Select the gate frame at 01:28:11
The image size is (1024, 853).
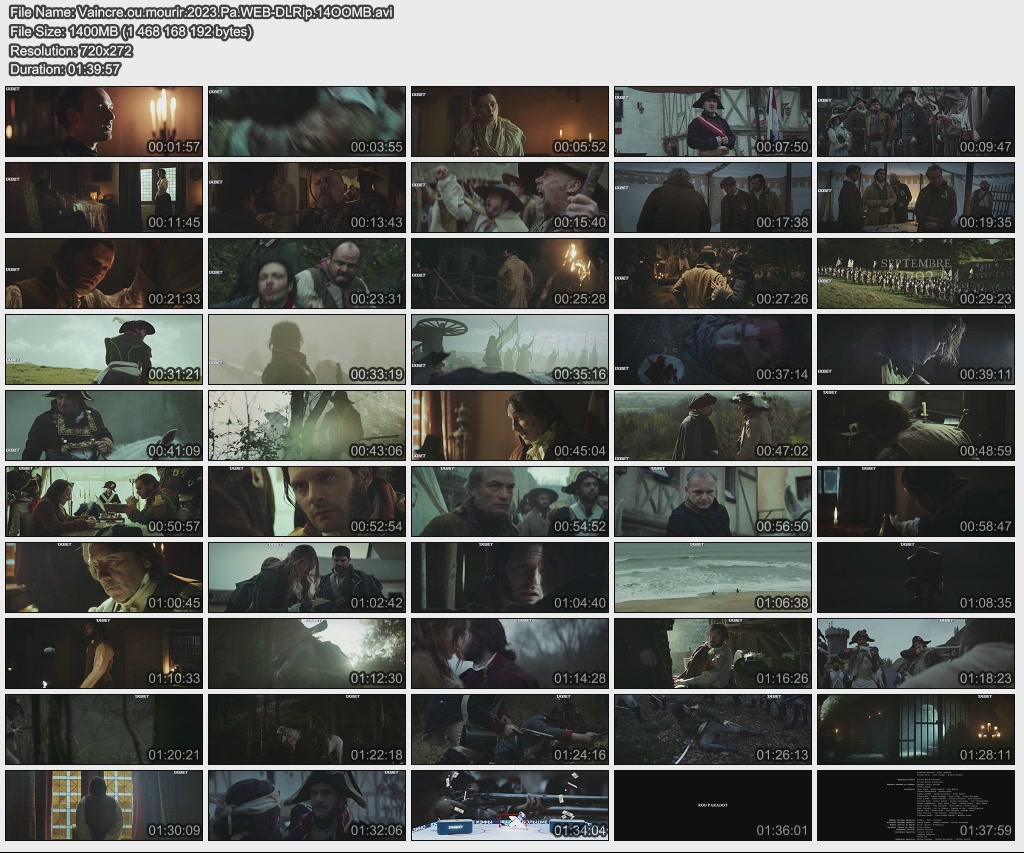[x=915, y=729]
